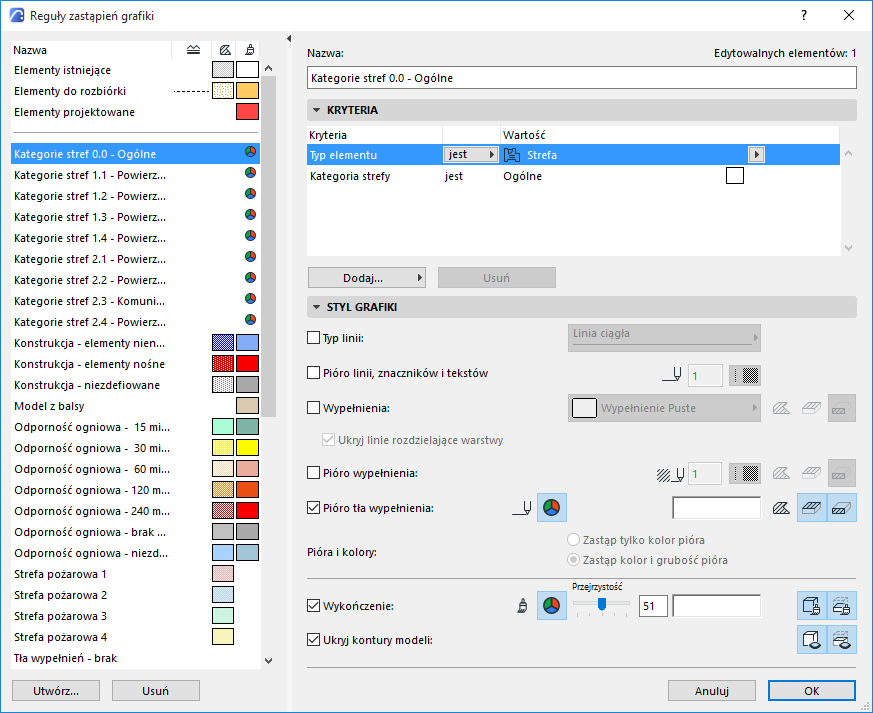The image size is (873, 713).
Task: Click red swatch of Elementy projektowane
Action: pyautogui.click(x=247, y=111)
